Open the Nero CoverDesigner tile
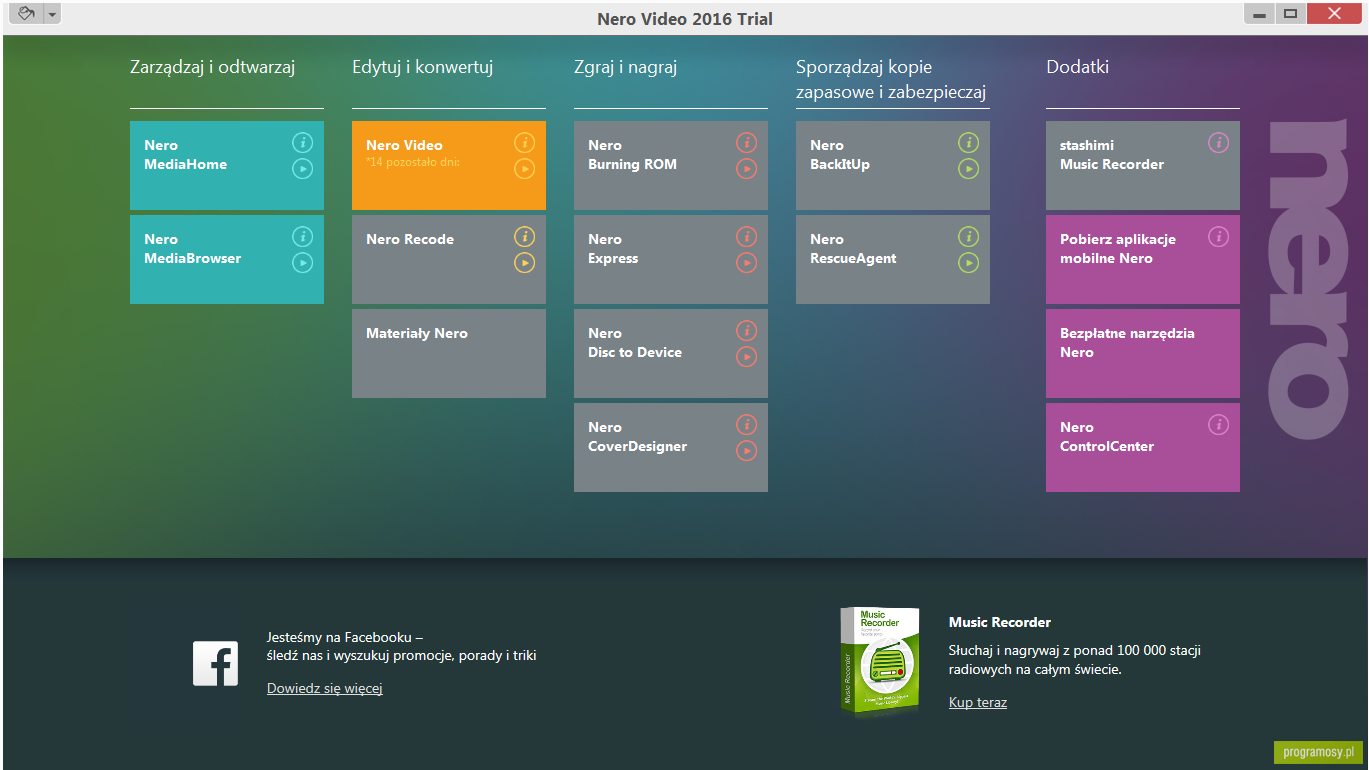This screenshot has width=1369, height=770. [671, 447]
